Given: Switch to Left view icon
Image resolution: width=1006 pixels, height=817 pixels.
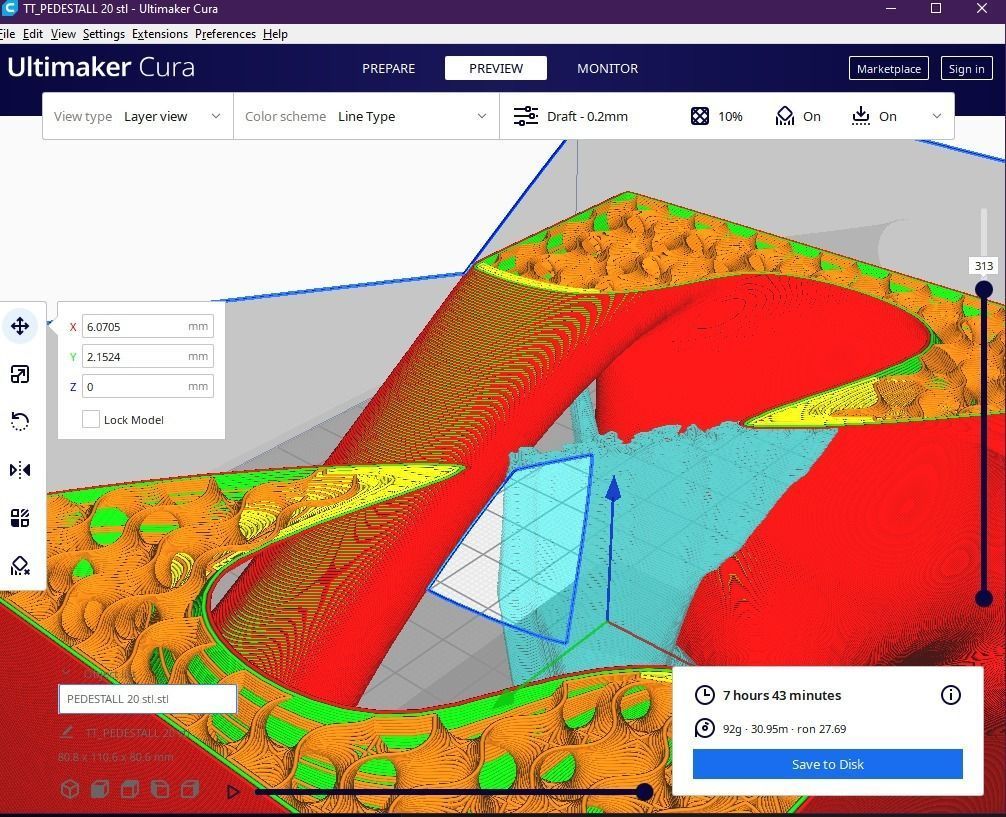Looking at the screenshot, I should 160,789.
